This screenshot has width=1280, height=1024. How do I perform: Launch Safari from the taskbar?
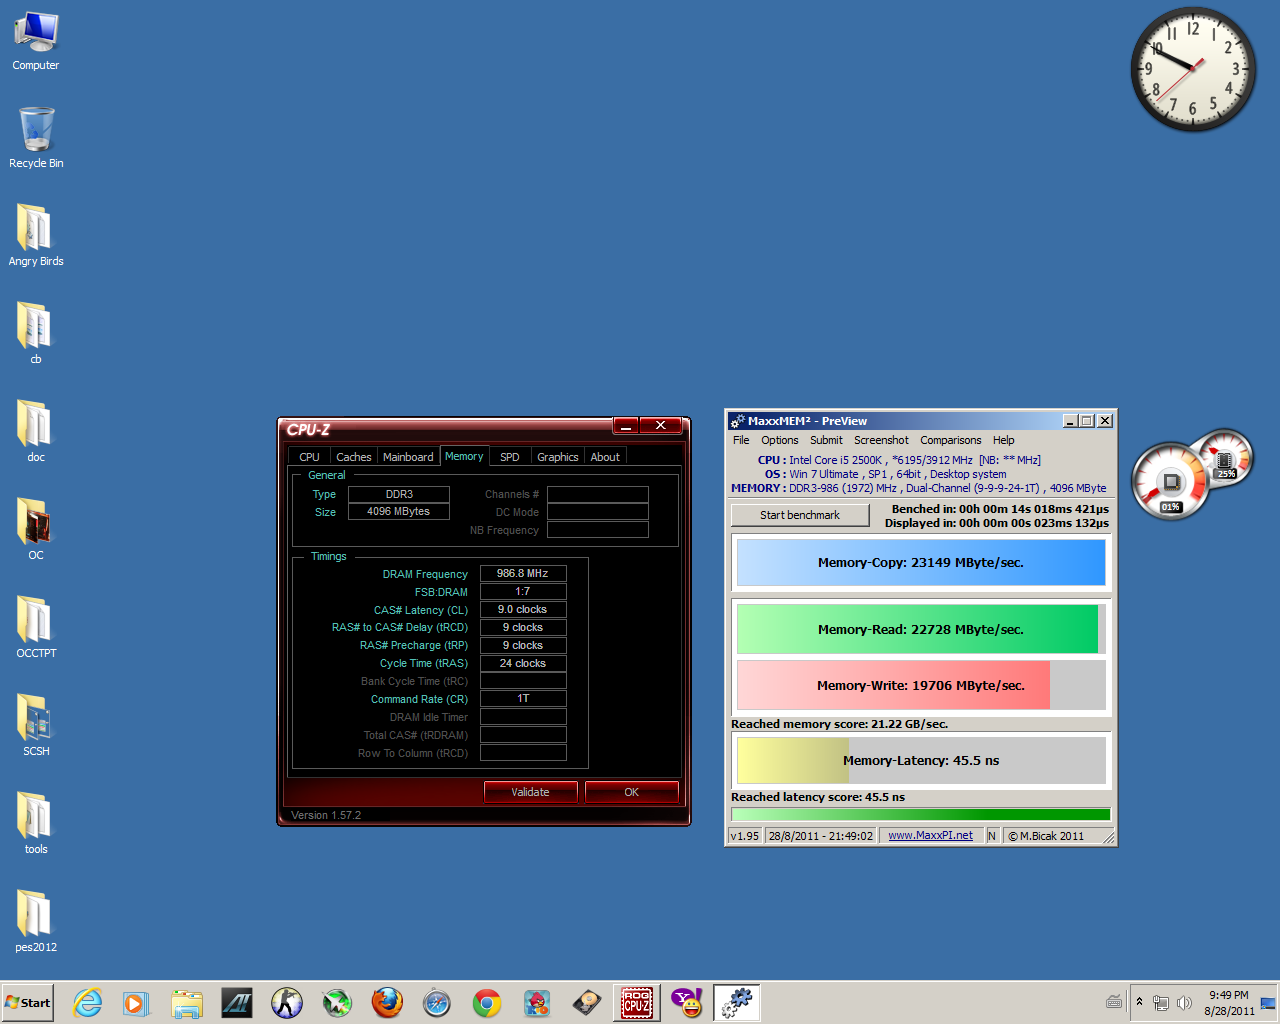point(437,1003)
